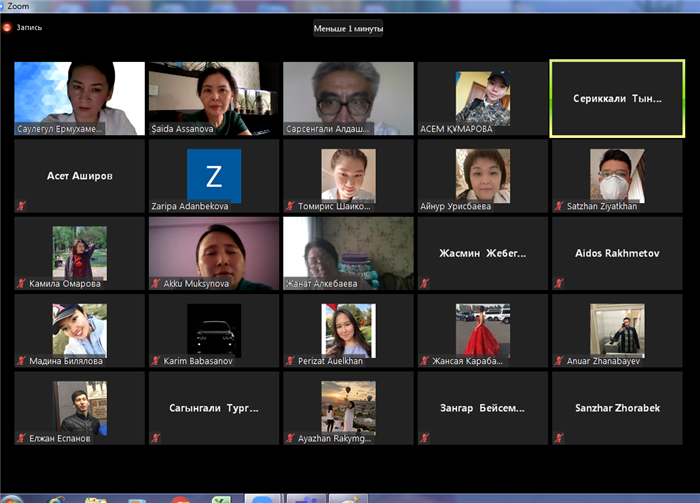Image resolution: width=700 pixels, height=503 pixels.
Task: Click Sanzhar Zhorabek's participant tile
Action: point(617,408)
